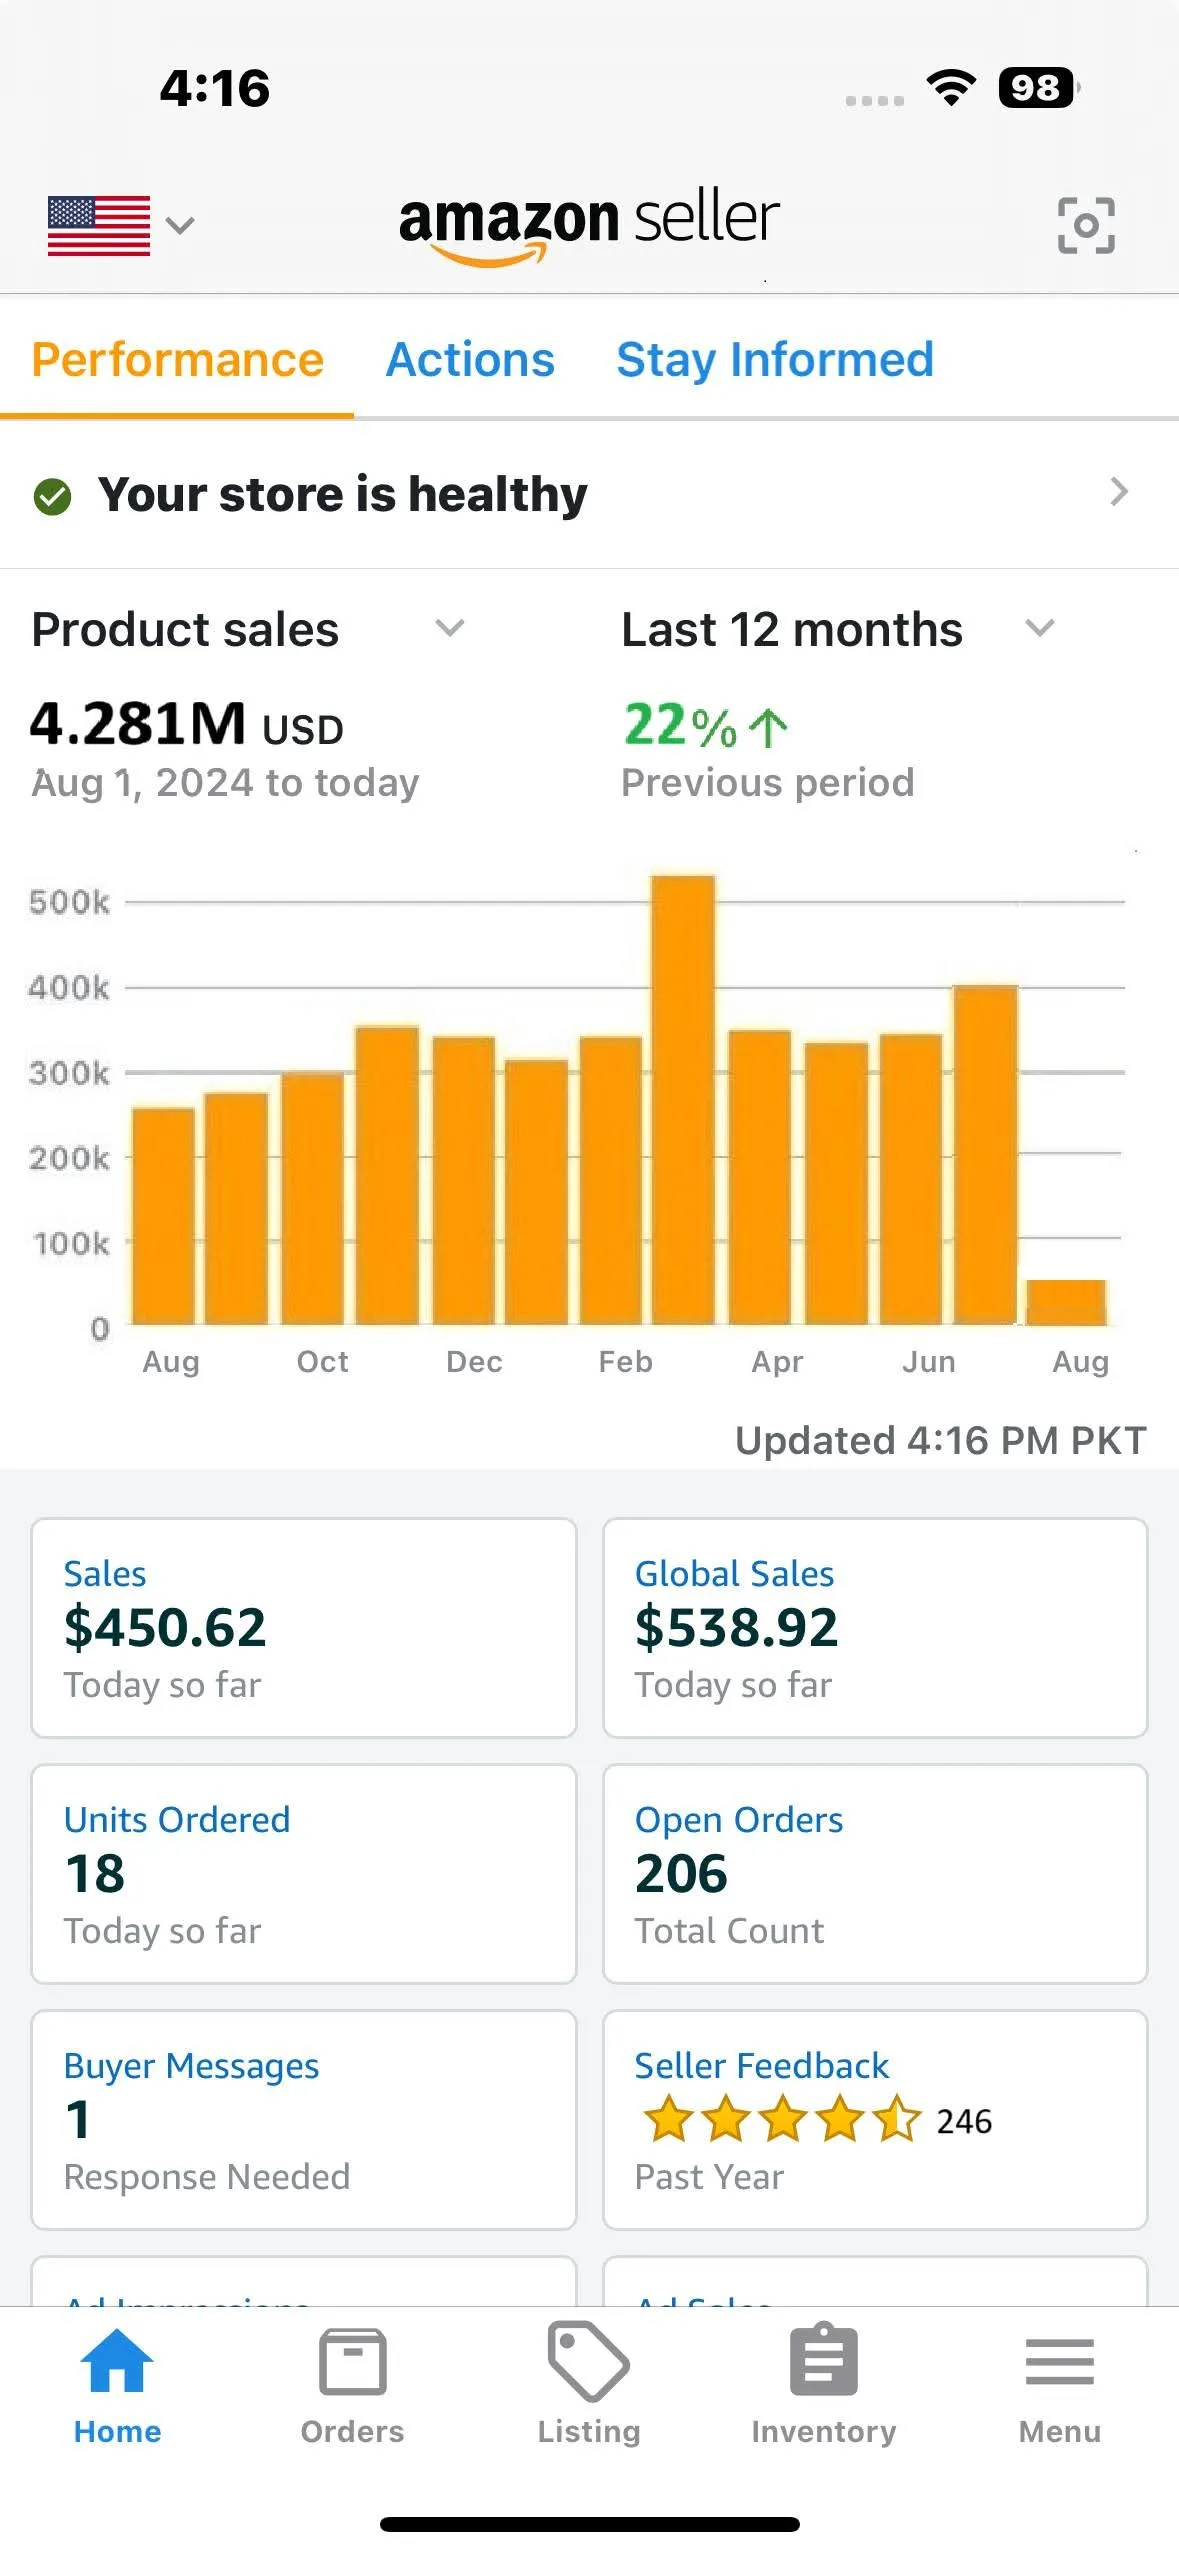This screenshot has height=2556, width=1179.
Task: Select the Performance tab
Action: pyautogui.click(x=177, y=360)
